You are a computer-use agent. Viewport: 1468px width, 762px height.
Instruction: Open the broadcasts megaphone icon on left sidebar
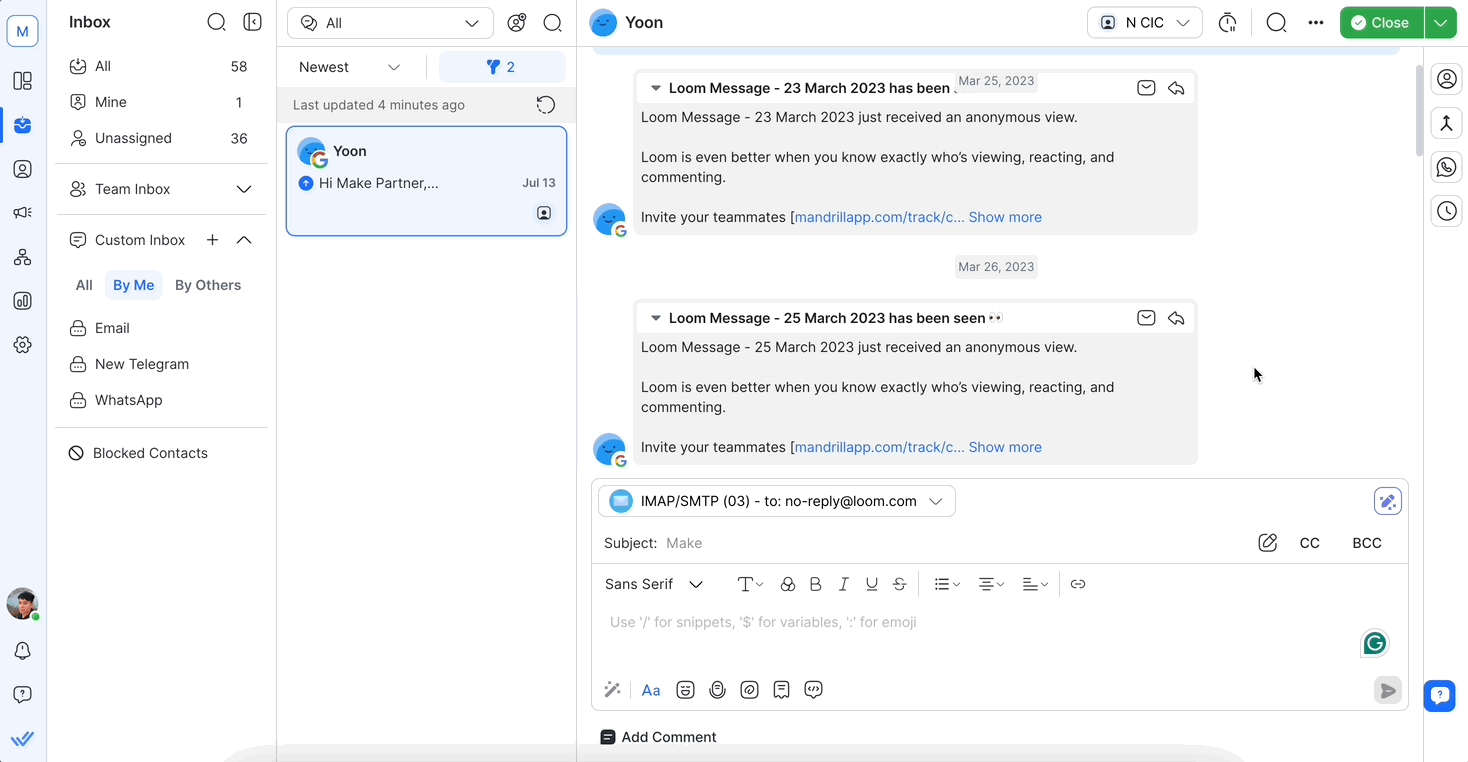coord(22,212)
